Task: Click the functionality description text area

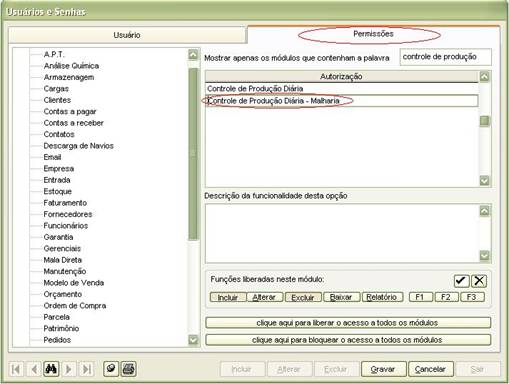Action: [342, 233]
